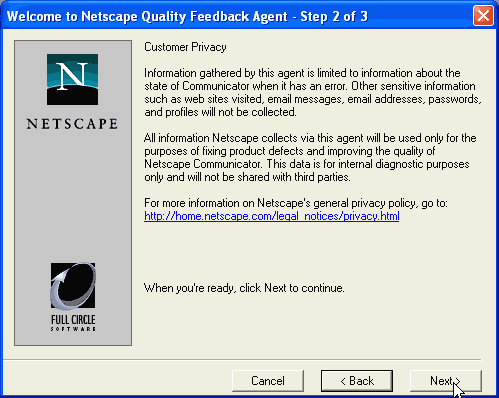
Task: Close the dialog with the red X
Action: pos(483,16)
